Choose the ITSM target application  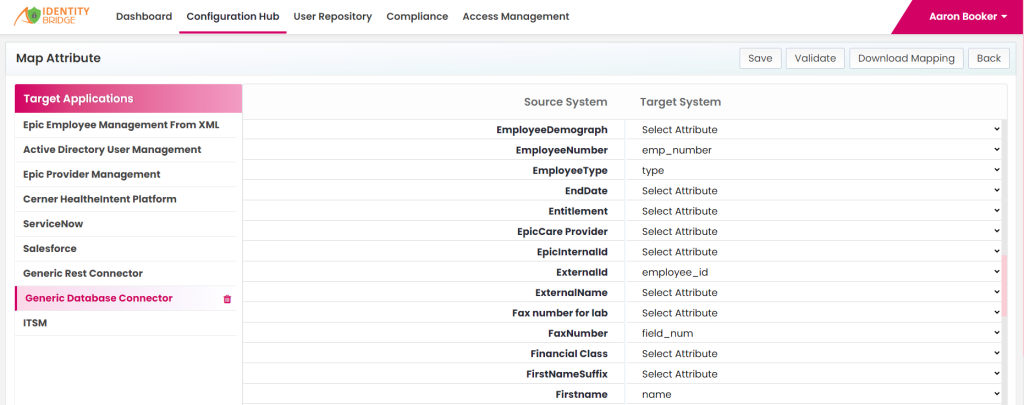click(x=128, y=323)
